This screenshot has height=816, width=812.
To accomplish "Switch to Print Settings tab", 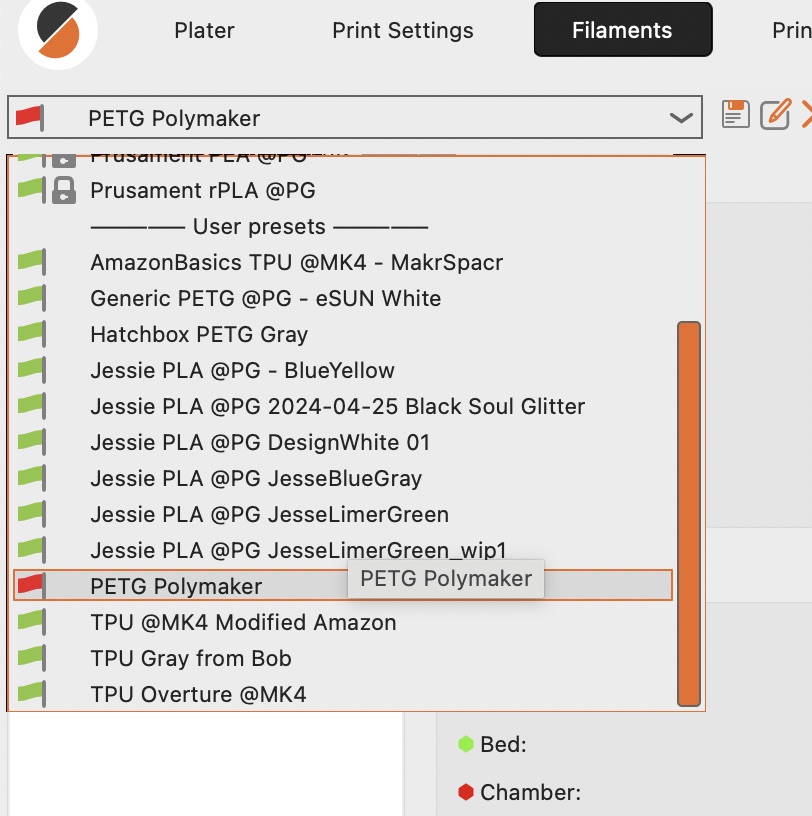I will (x=403, y=30).
